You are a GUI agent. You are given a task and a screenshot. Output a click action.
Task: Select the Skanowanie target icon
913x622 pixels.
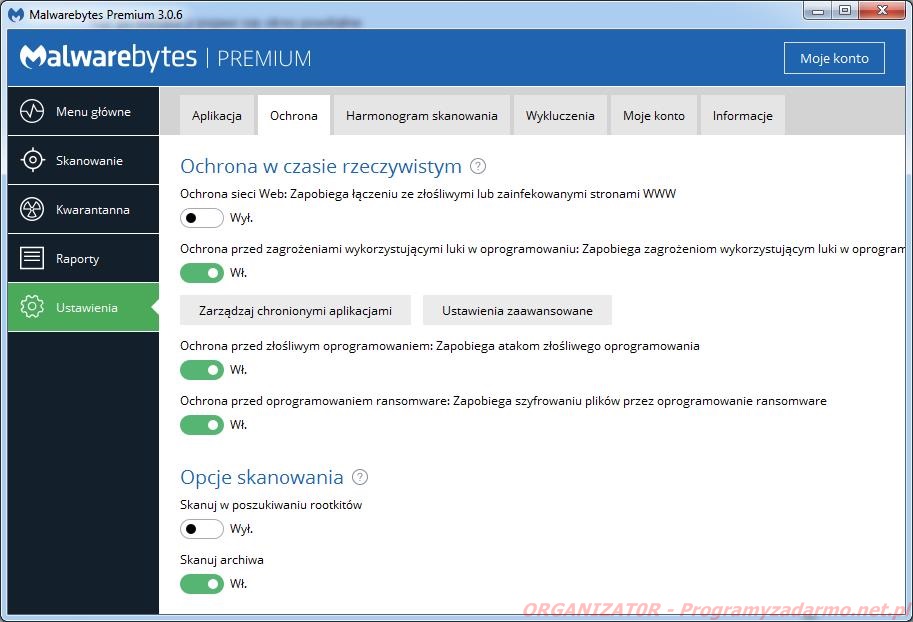pyautogui.click(x=33, y=160)
